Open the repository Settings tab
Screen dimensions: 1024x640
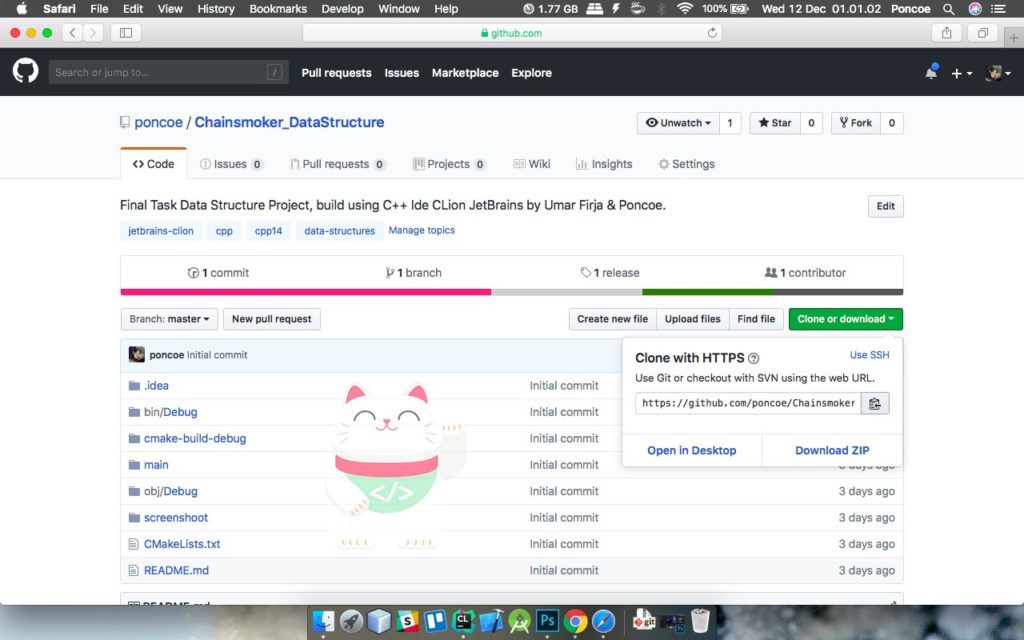click(686, 164)
